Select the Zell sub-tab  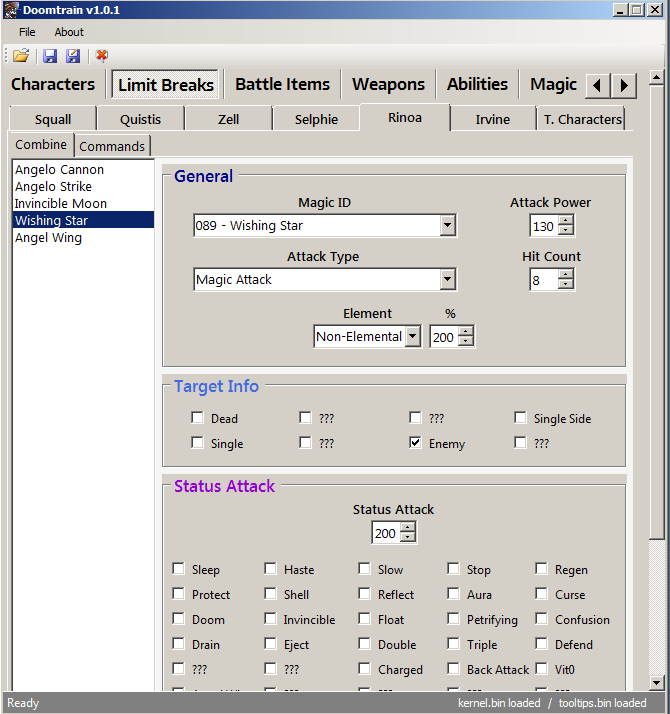pos(228,119)
